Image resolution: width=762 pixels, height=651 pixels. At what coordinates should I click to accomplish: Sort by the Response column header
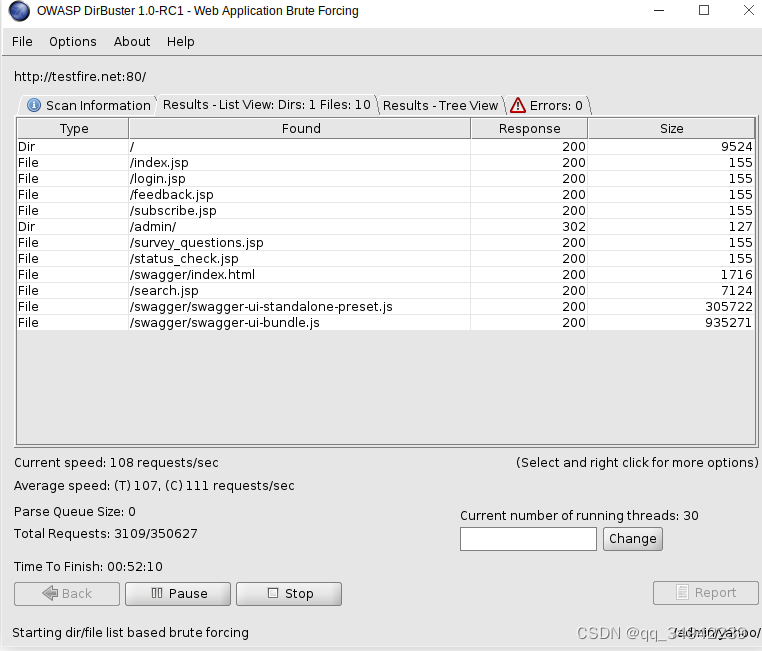[x=529, y=129]
